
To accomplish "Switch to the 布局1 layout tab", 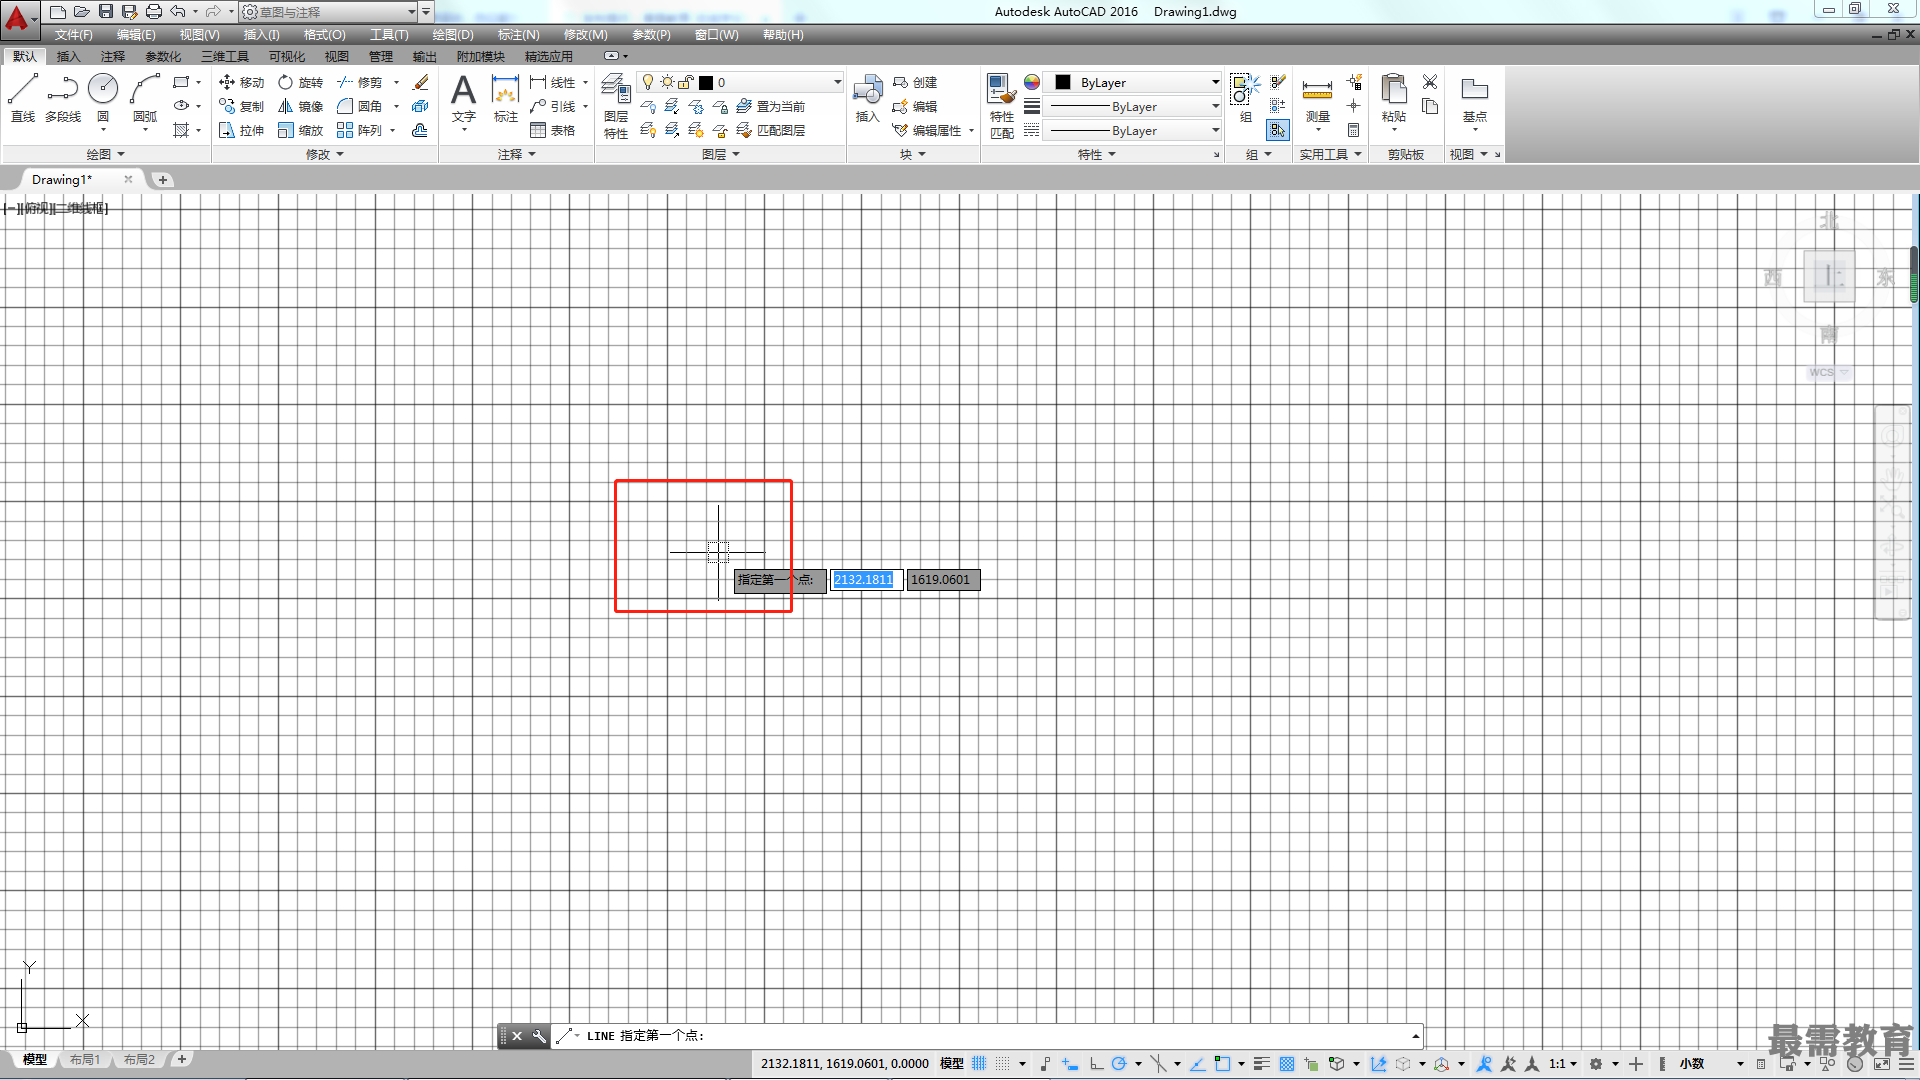I will 85,1059.
